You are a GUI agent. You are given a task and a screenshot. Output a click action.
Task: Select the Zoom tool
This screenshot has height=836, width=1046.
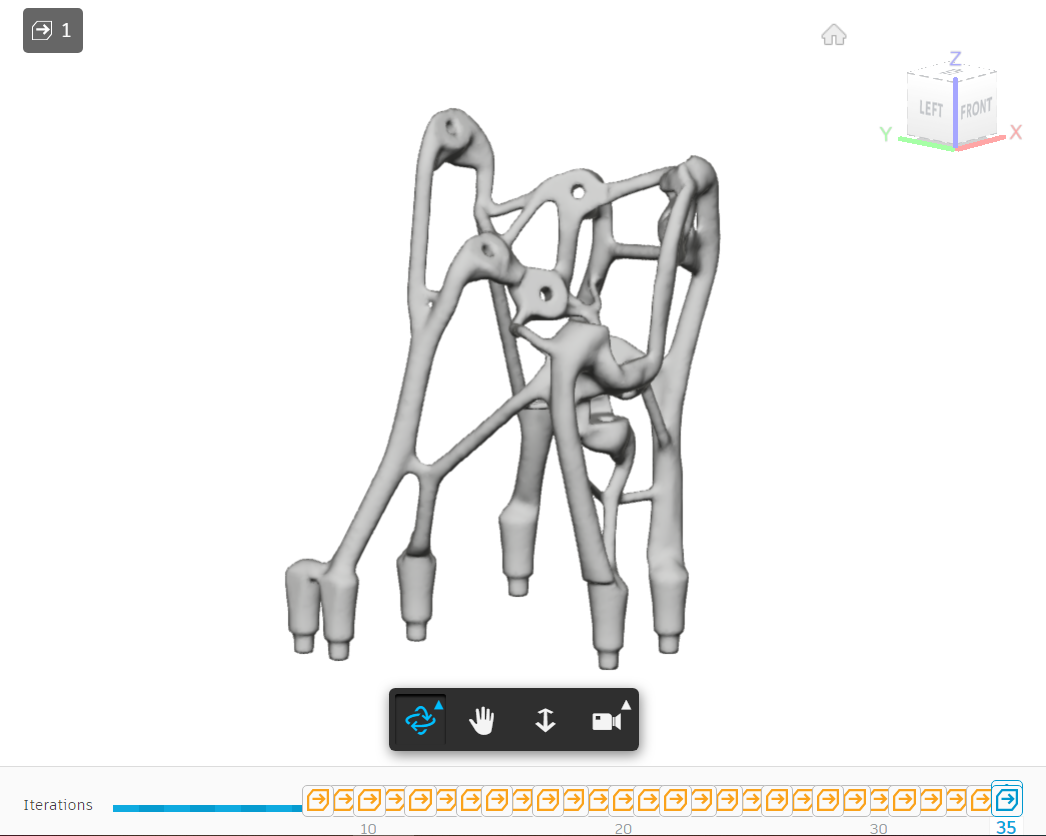pyautogui.click(x=544, y=719)
